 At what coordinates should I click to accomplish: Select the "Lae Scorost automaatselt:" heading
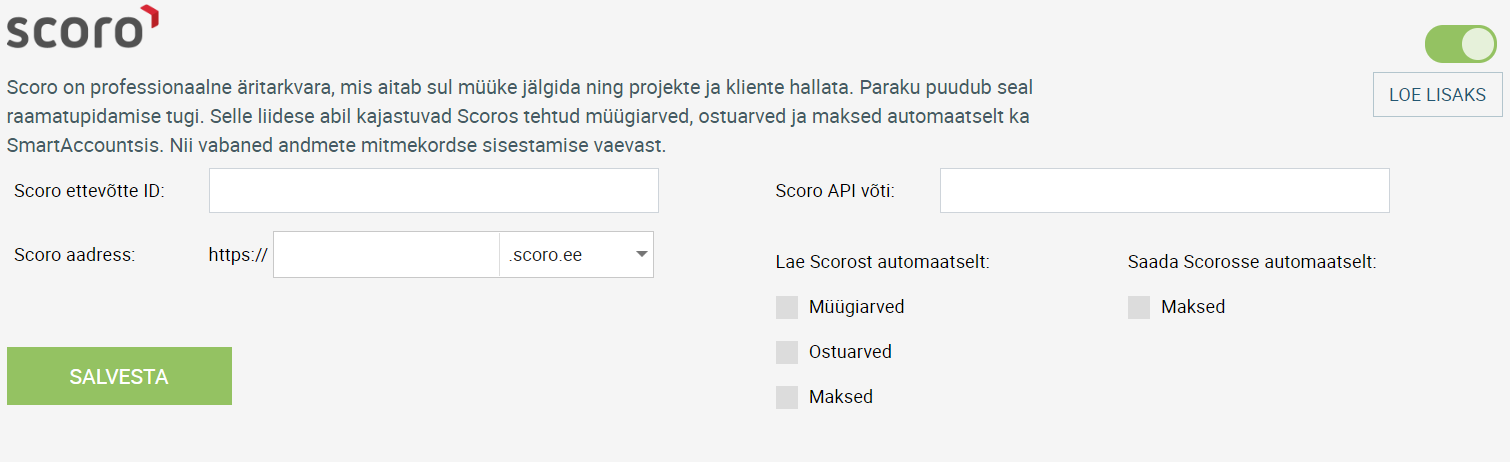tap(882, 263)
